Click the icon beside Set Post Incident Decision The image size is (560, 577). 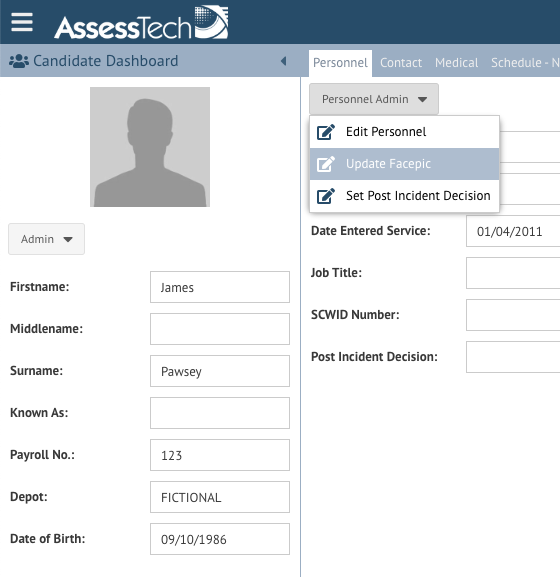point(326,196)
